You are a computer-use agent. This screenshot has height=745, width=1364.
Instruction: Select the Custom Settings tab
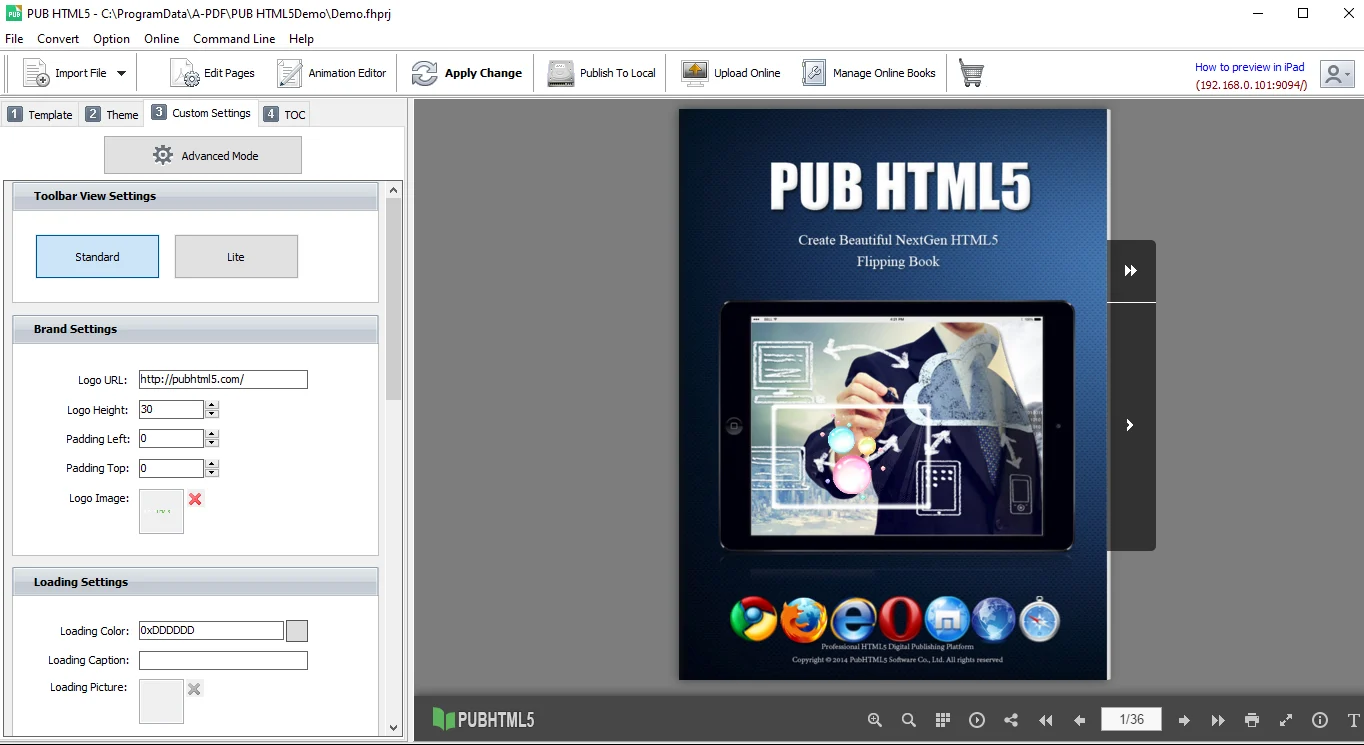coord(201,113)
